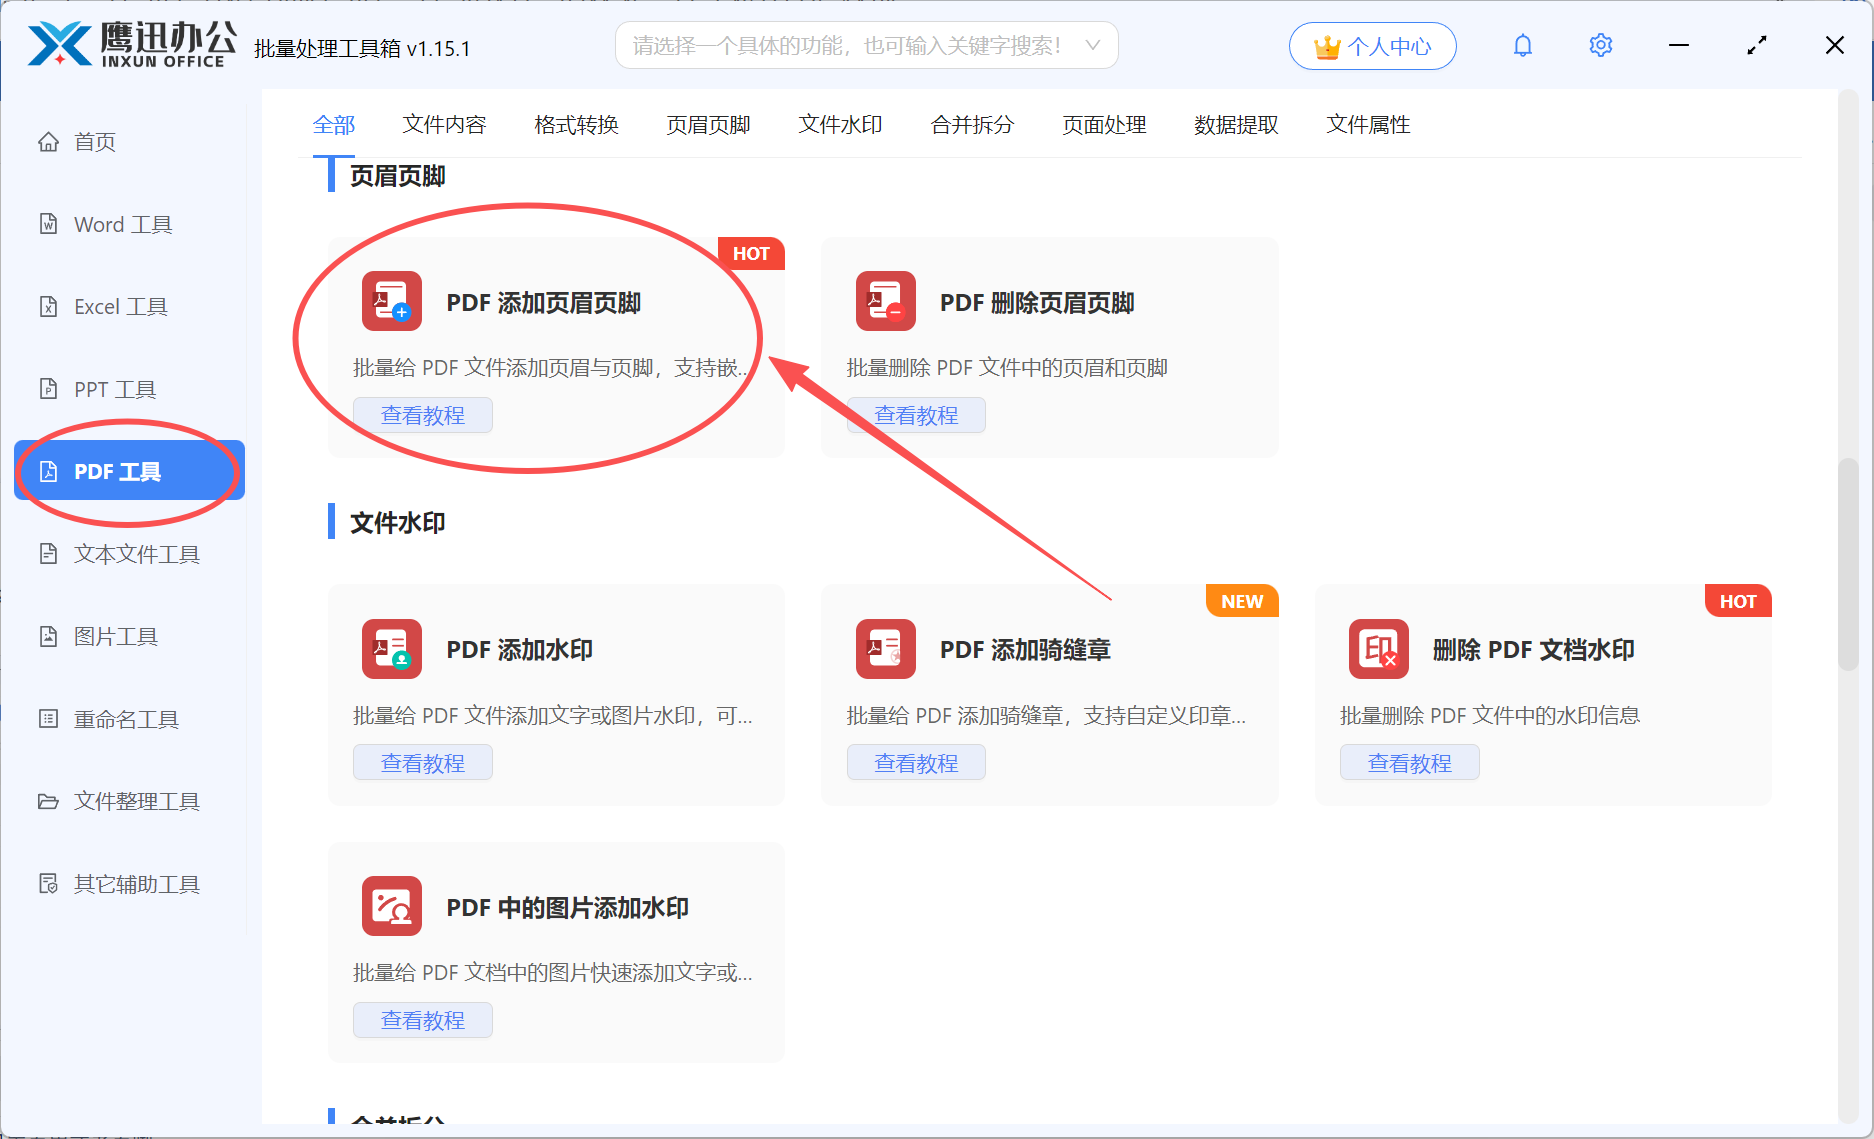The height and width of the screenshot is (1139, 1874).
Task: Toggle full-screen window expand icon
Action: point(1757,46)
